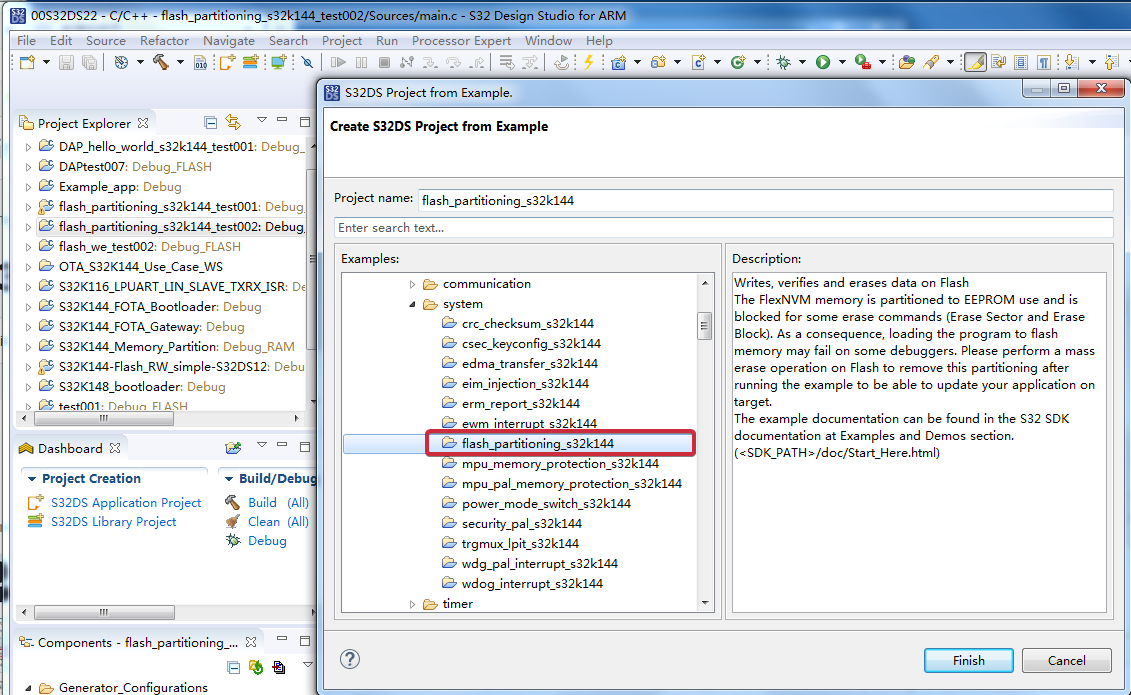Click the New S32DS Library Project toolbar icon
This screenshot has height=695, width=1131.
coord(250,62)
